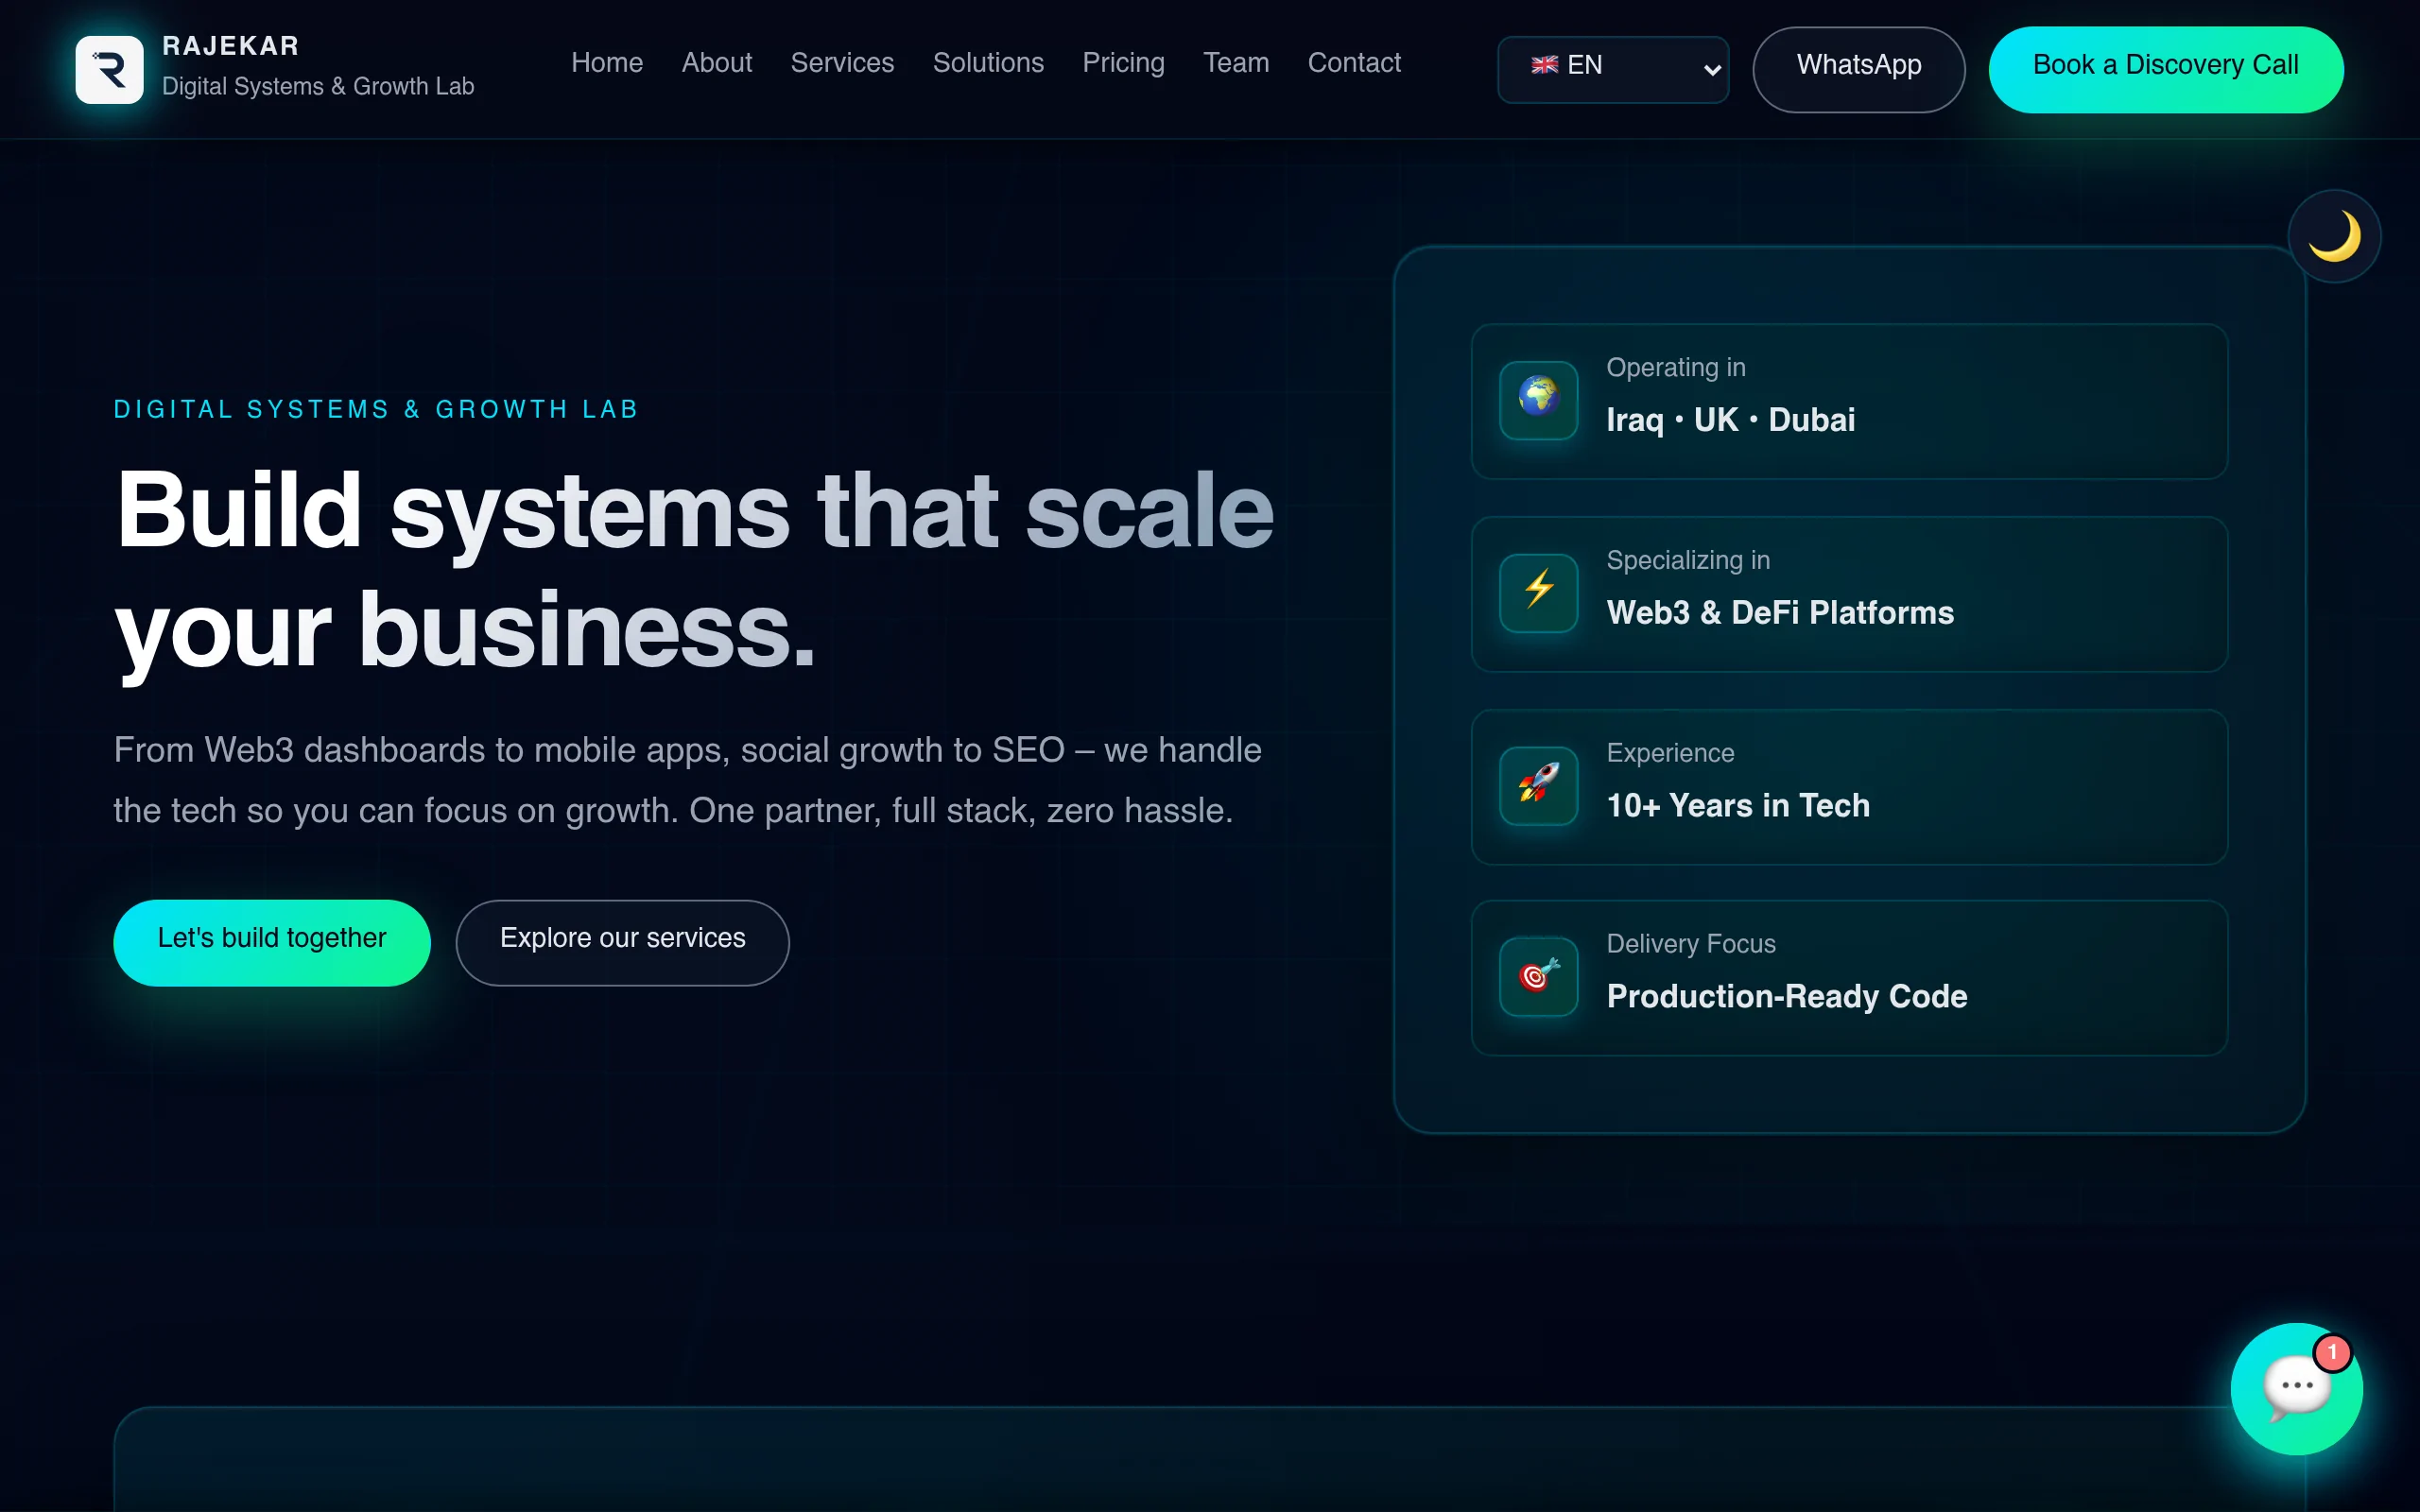Click the 10+ Years in Tech text
The image size is (2420, 1512).
pyautogui.click(x=1738, y=805)
